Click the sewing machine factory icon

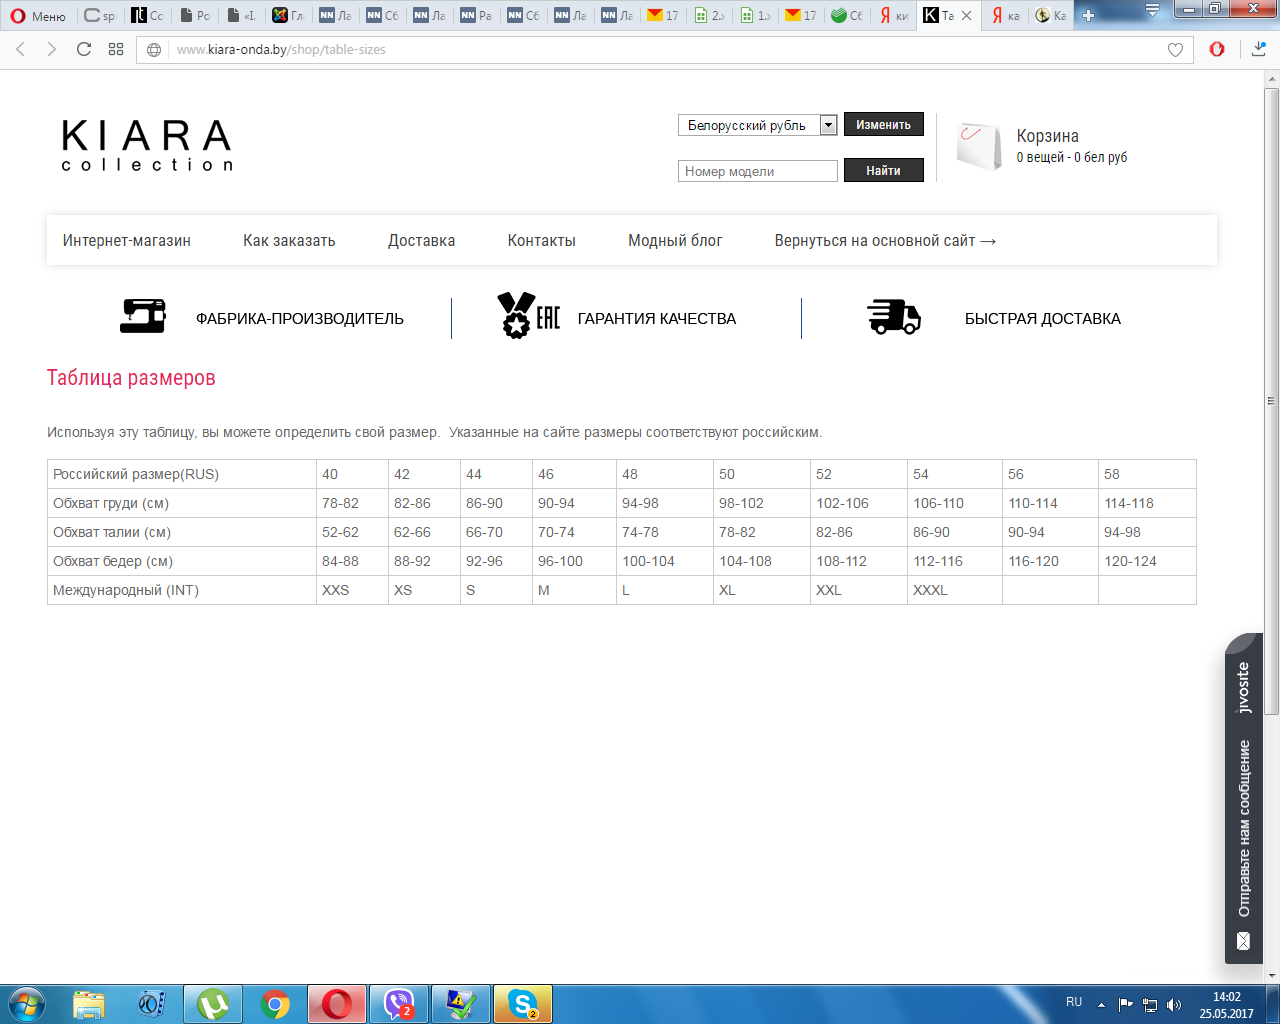[x=143, y=317]
